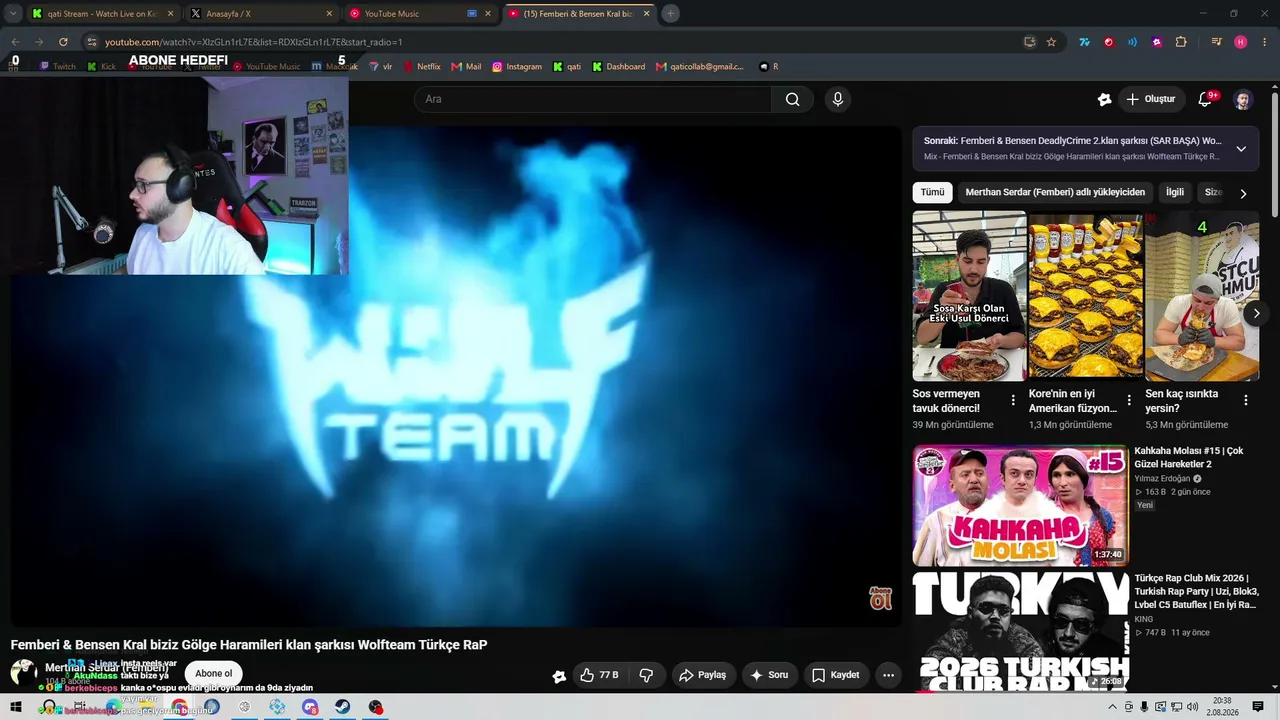
Task: Open 'Türkçe Rap Club Mix 2026' video title
Action: click(1196, 591)
